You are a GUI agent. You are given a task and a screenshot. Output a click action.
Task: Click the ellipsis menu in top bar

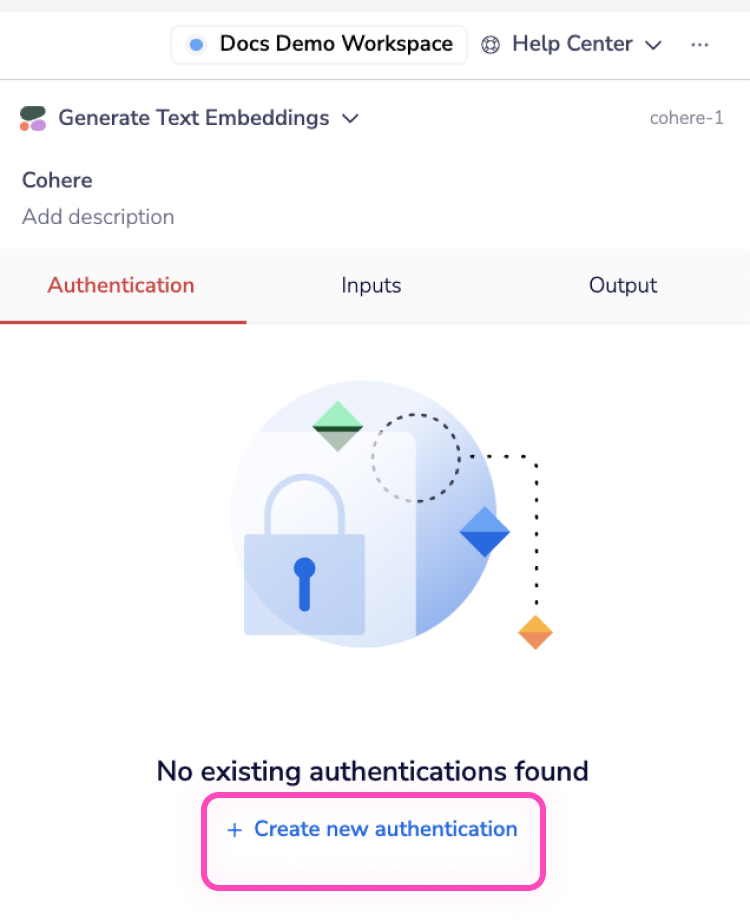coord(700,44)
